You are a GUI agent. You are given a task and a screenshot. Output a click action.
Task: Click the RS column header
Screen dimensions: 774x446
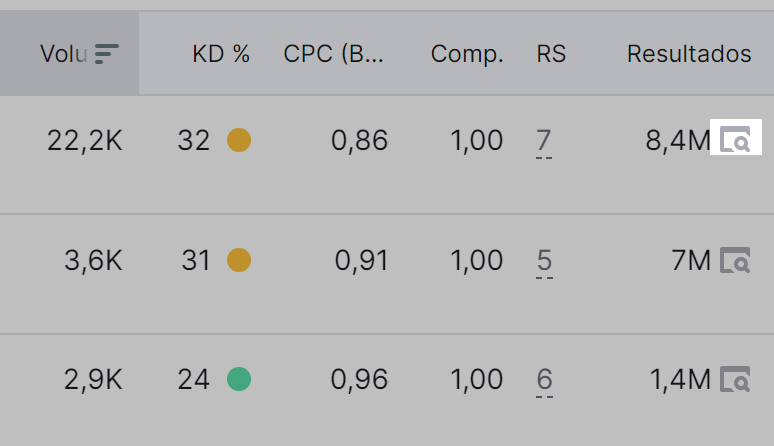pos(551,54)
